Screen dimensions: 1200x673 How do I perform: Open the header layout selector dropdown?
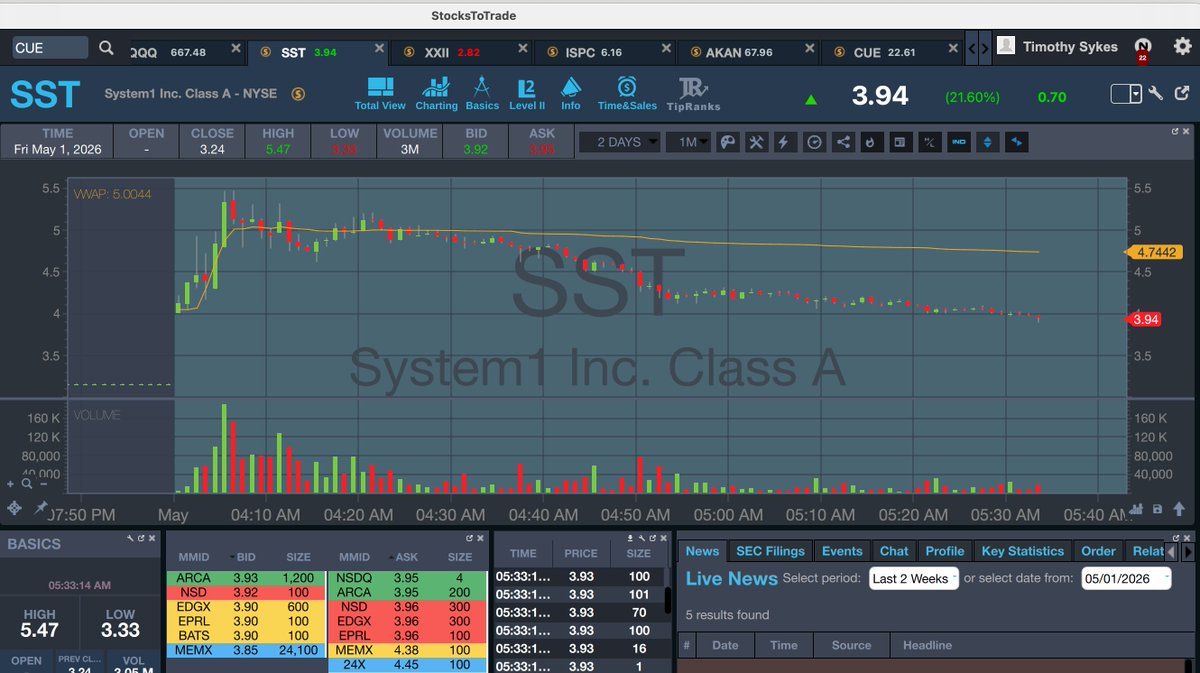pyautogui.click(x=1126, y=94)
